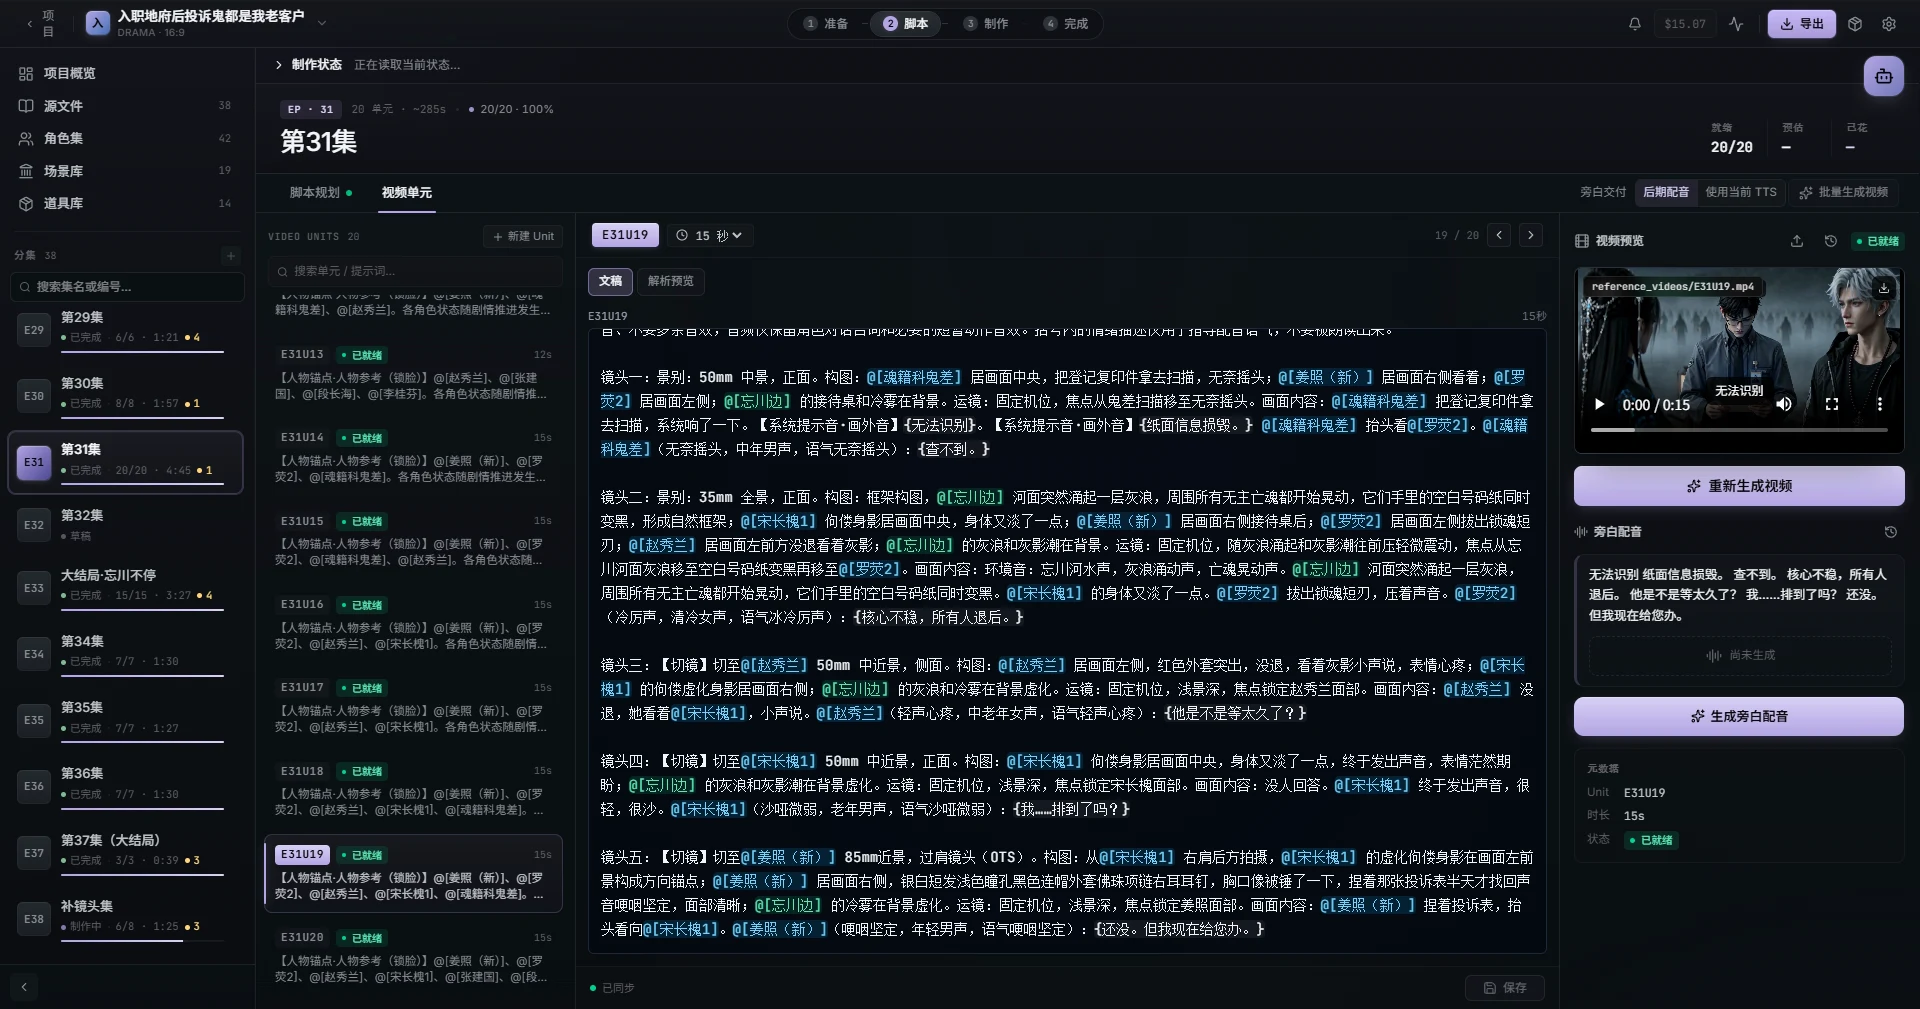Screen dimensions: 1920x1009
Task: Open the 场景库 sidebar item
Action: pyautogui.click(x=125, y=171)
